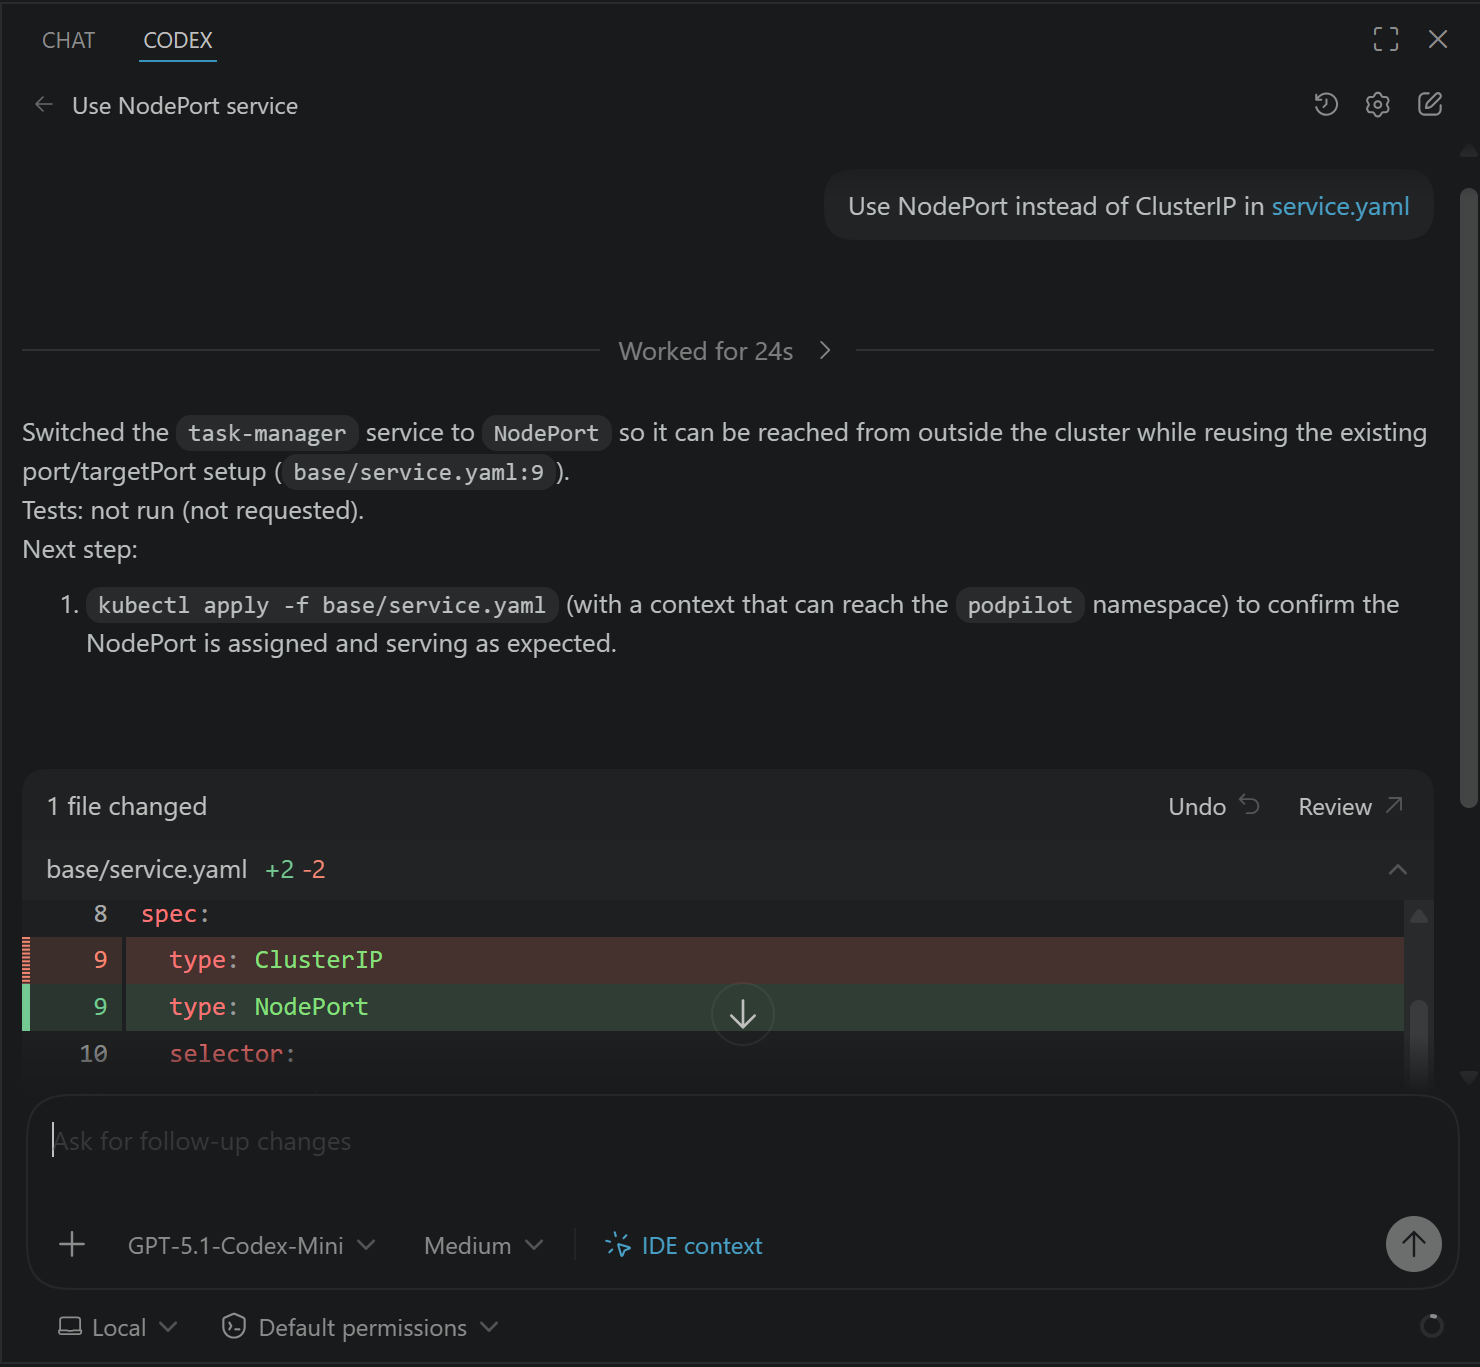Start a new chat with edit icon
Image resolution: width=1480 pixels, height=1367 pixels.
[x=1430, y=104]
